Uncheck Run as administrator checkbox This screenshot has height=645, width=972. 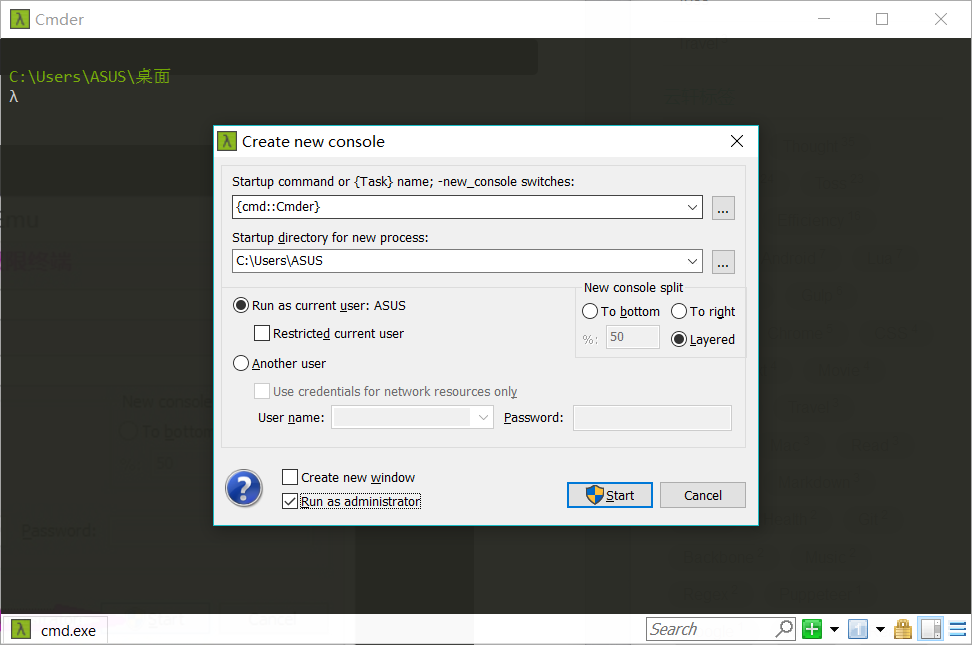click(290, 501)
